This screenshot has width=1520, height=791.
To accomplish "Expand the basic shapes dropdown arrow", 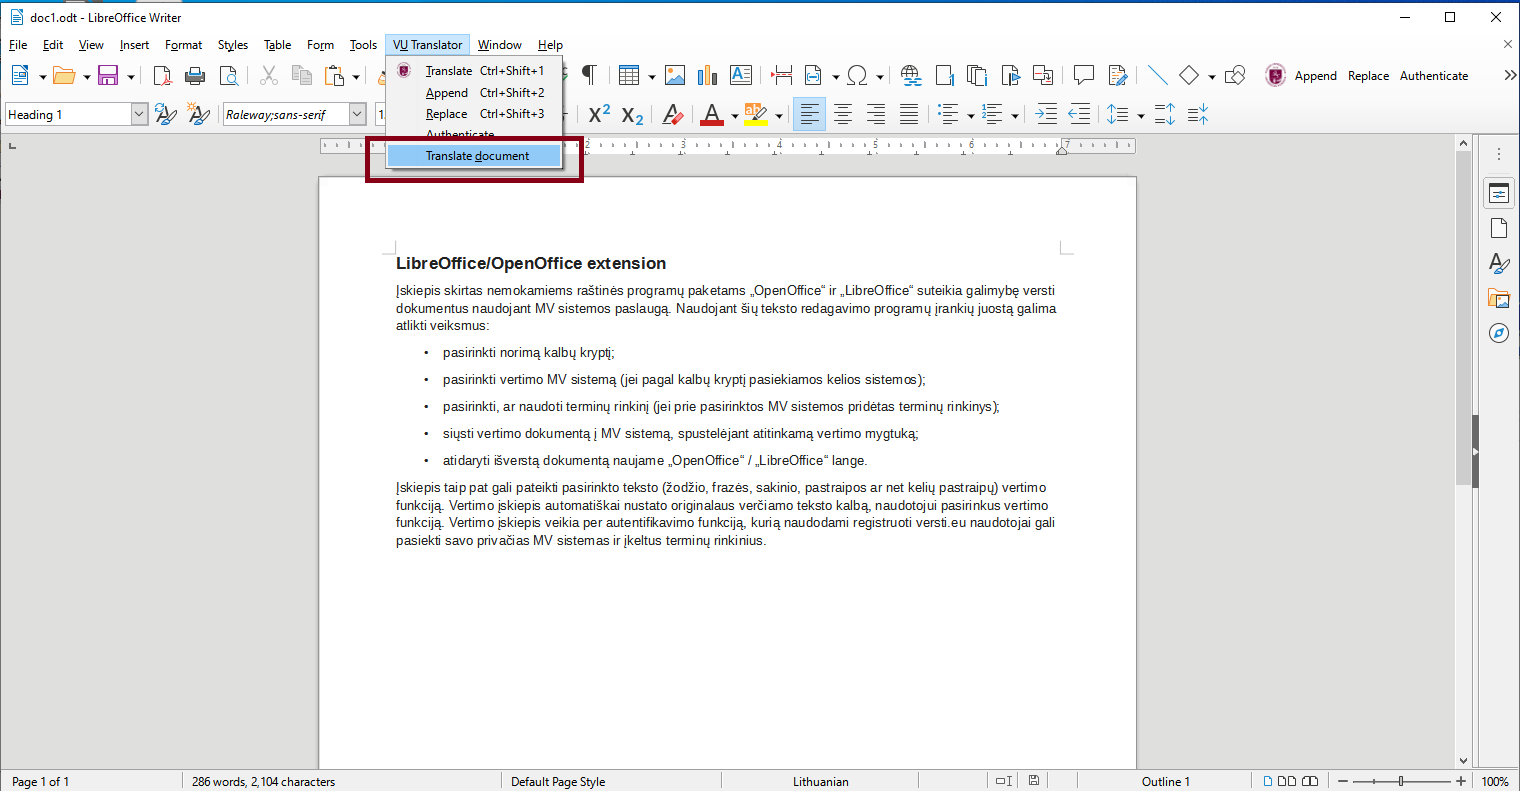I will point(1211,77).
